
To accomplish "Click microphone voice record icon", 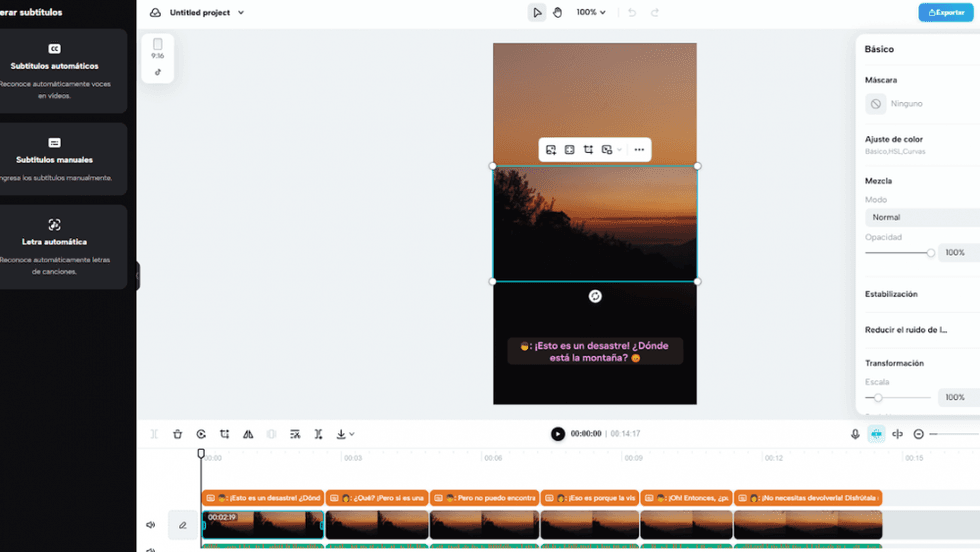I will (x=855, y=434).
